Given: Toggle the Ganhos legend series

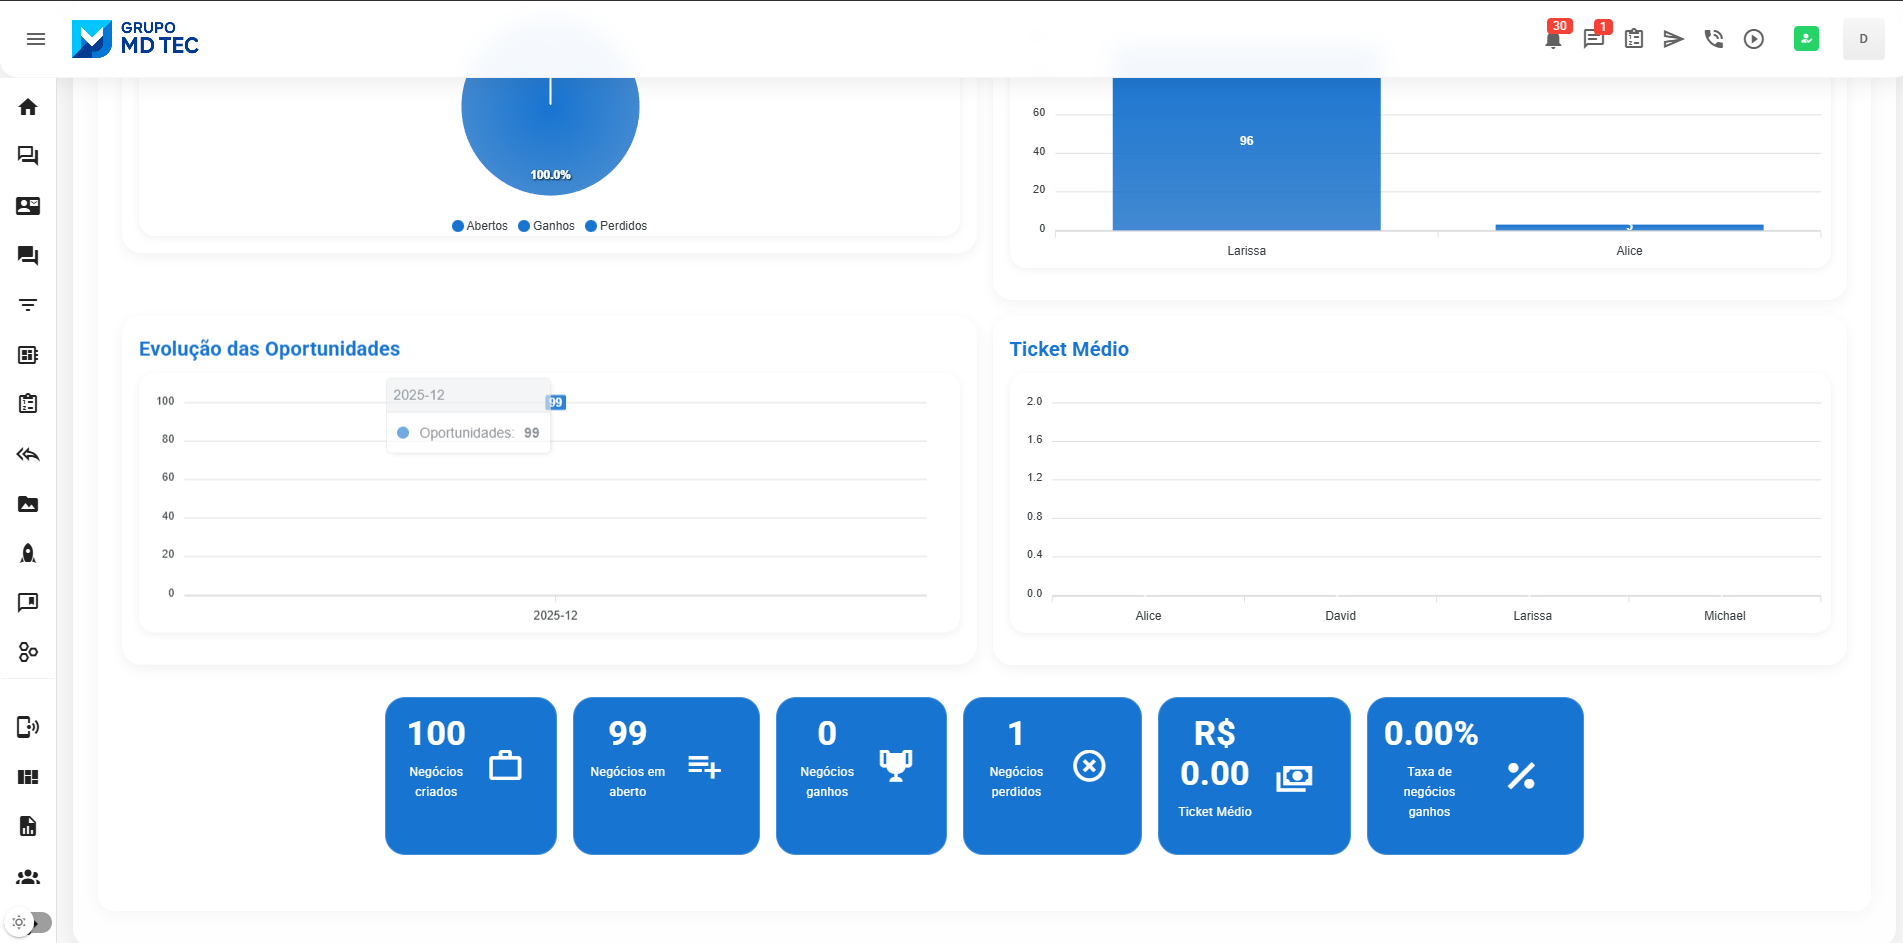Looking at the screenshot, I should point(546,226).
